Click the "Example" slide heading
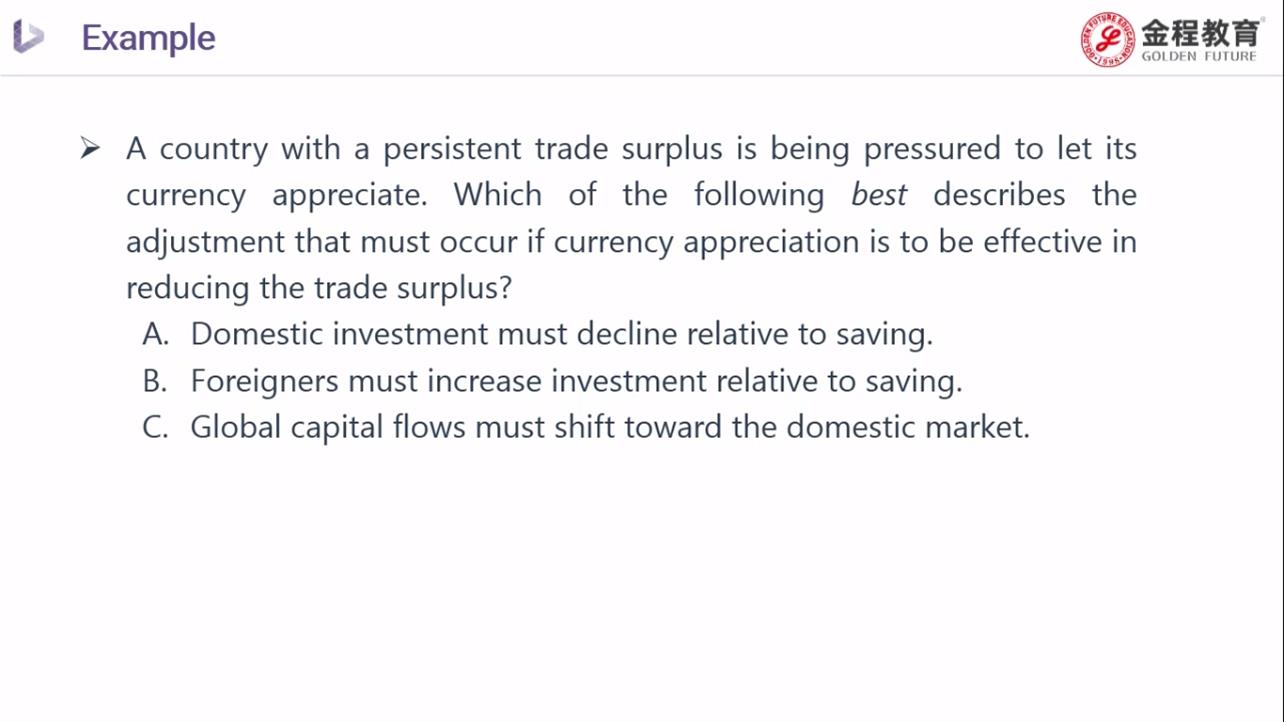The height and width of the screenshot is (722, 1284). click(x=148, y=38)
